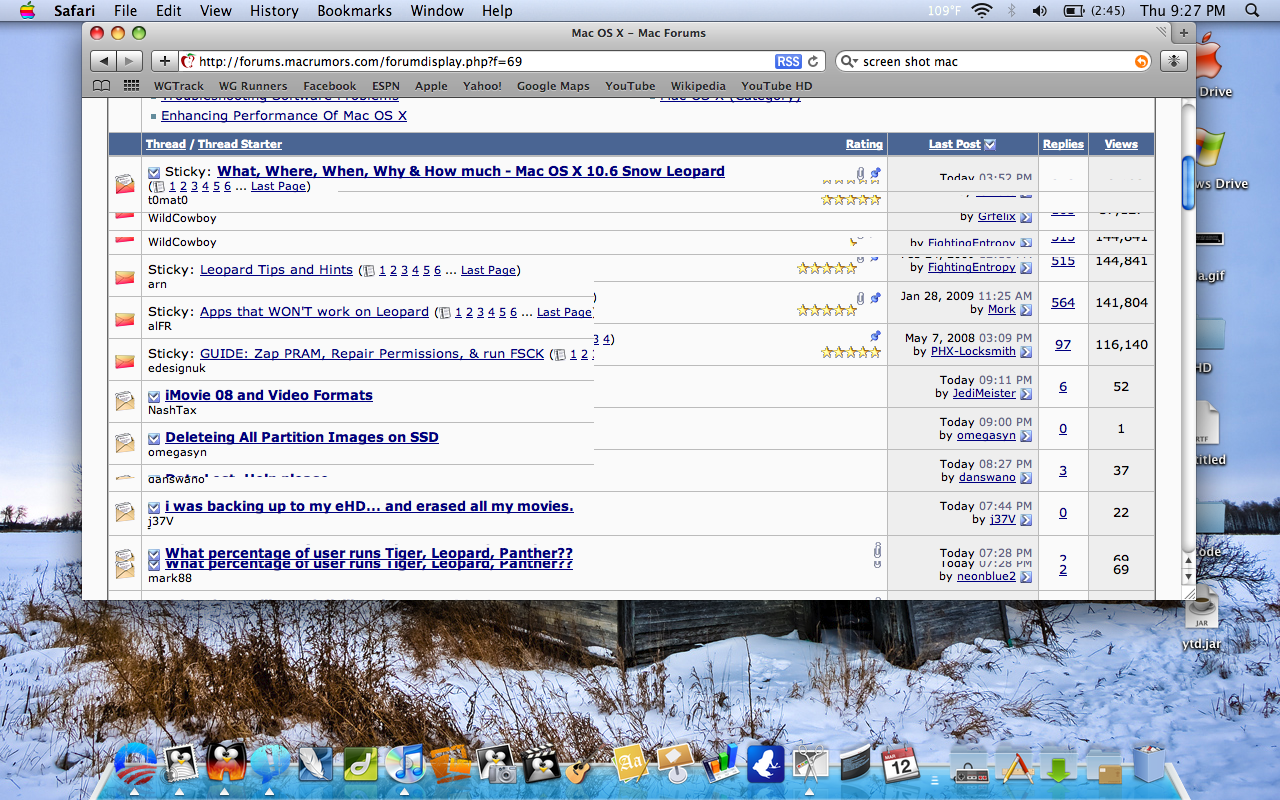
Task: Open the File menu
Action: (x=125, y=10)
